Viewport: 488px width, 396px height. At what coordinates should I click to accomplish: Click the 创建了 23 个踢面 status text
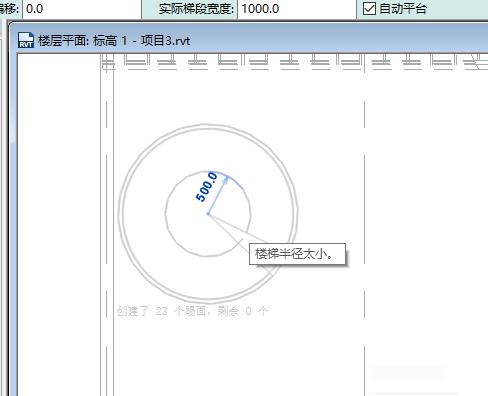click(193, 311)
